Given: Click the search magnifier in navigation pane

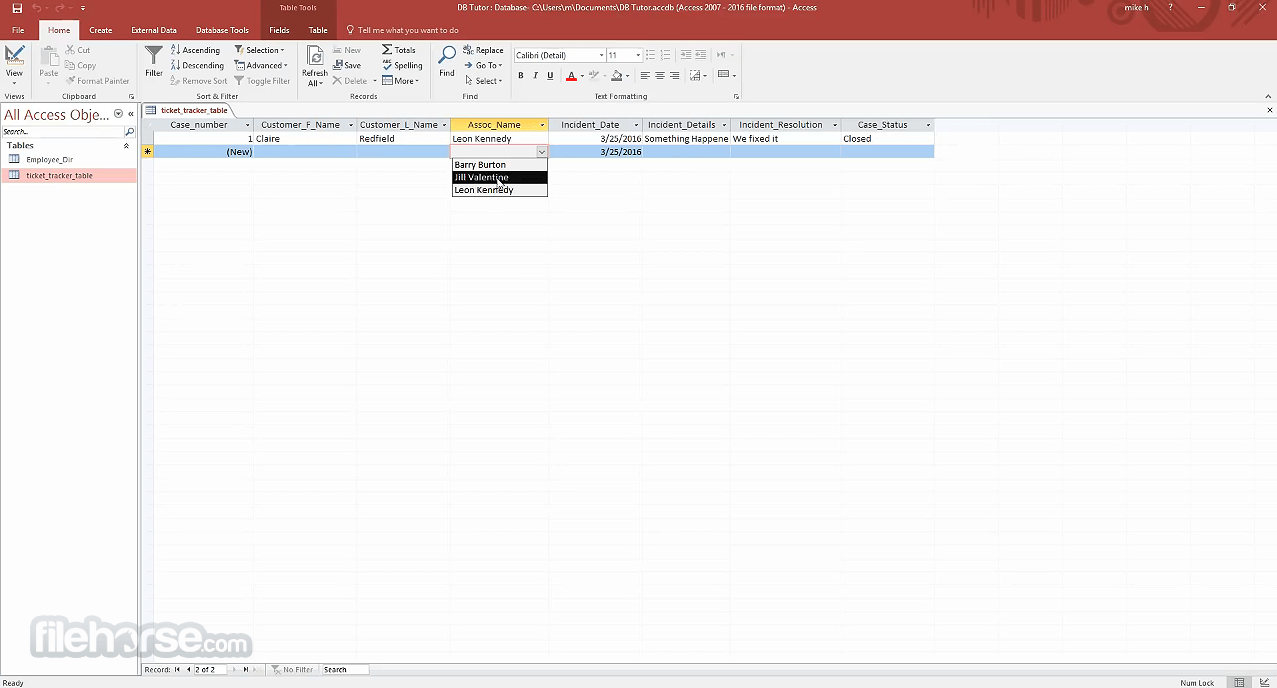Looking at the screenshot, I should pyautogui.click(x=130, y=132).
